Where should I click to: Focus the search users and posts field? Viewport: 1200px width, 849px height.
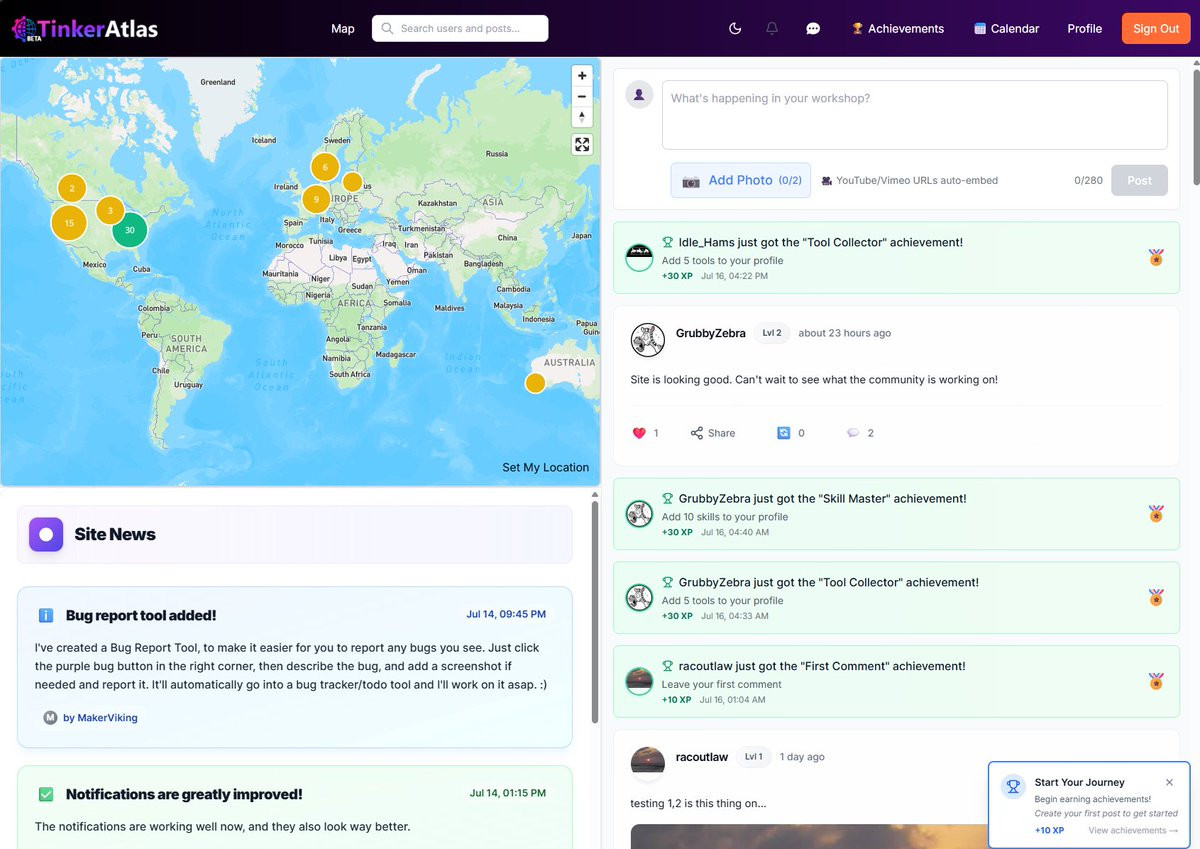(460, 29)
